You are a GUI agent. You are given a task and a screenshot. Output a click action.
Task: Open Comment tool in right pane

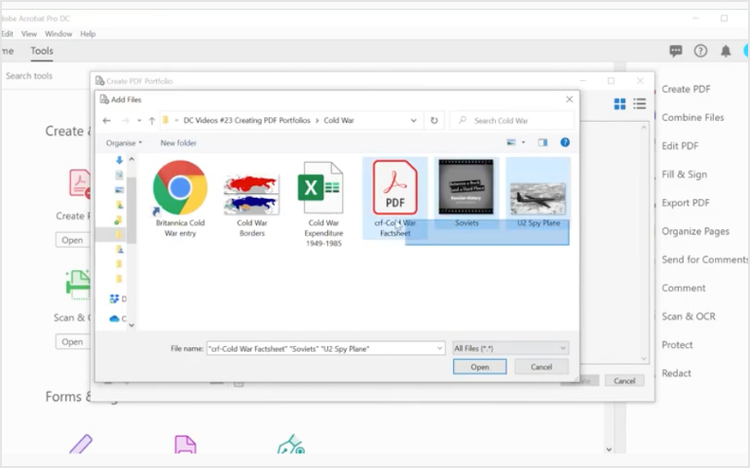(x=684, y=288)
